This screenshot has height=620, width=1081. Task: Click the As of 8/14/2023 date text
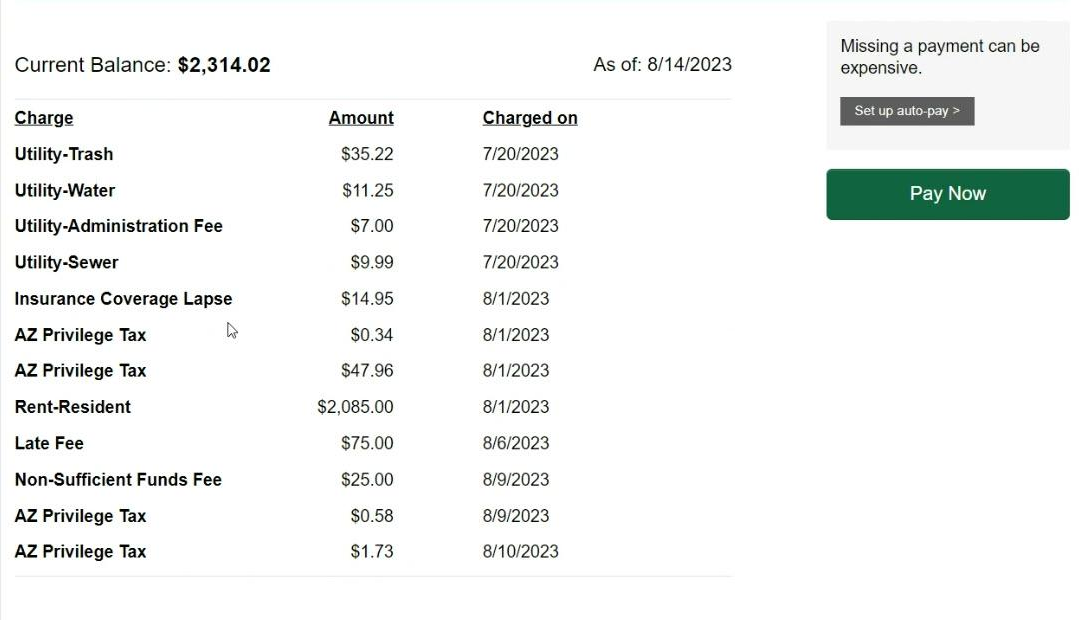pos(663,65)
